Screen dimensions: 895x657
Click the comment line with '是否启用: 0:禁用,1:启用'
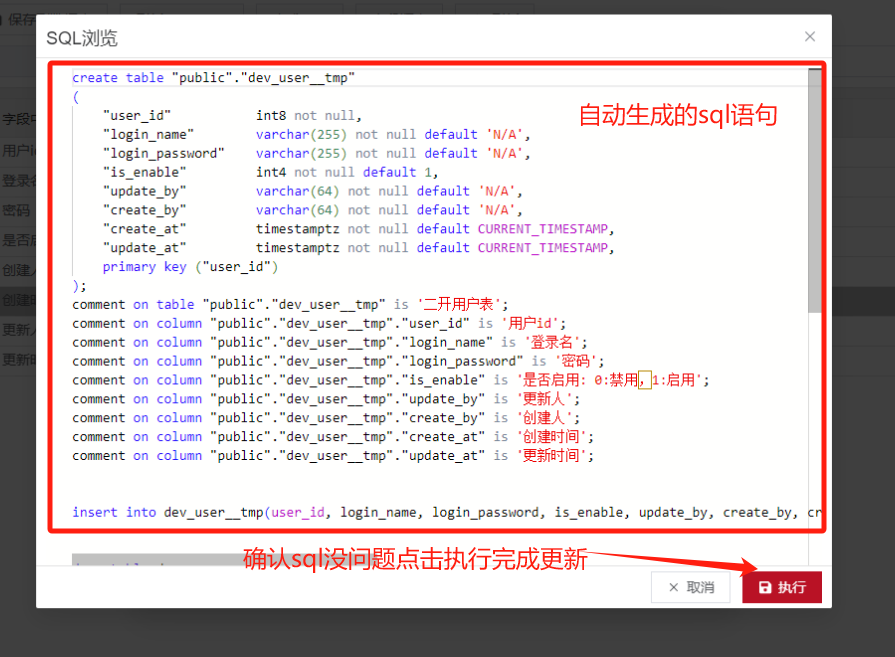point(390,380)
